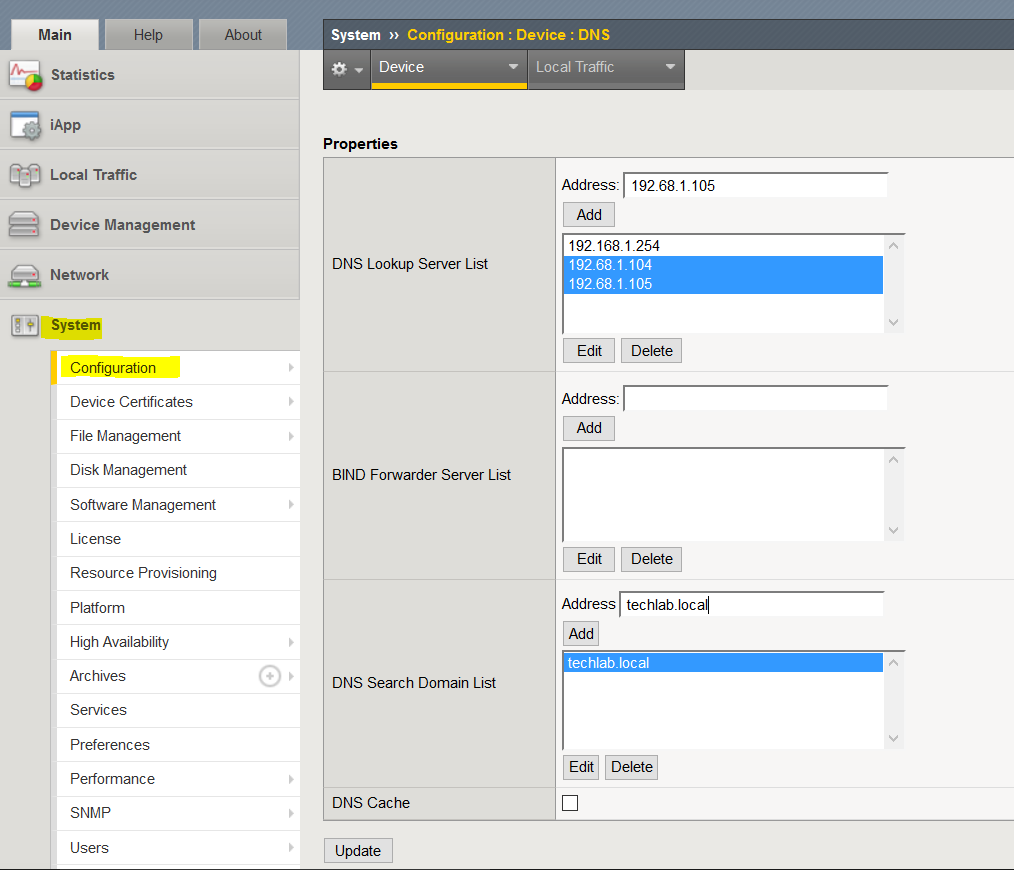
Task: Open the iApp menu section
Action: pos(149,125)
